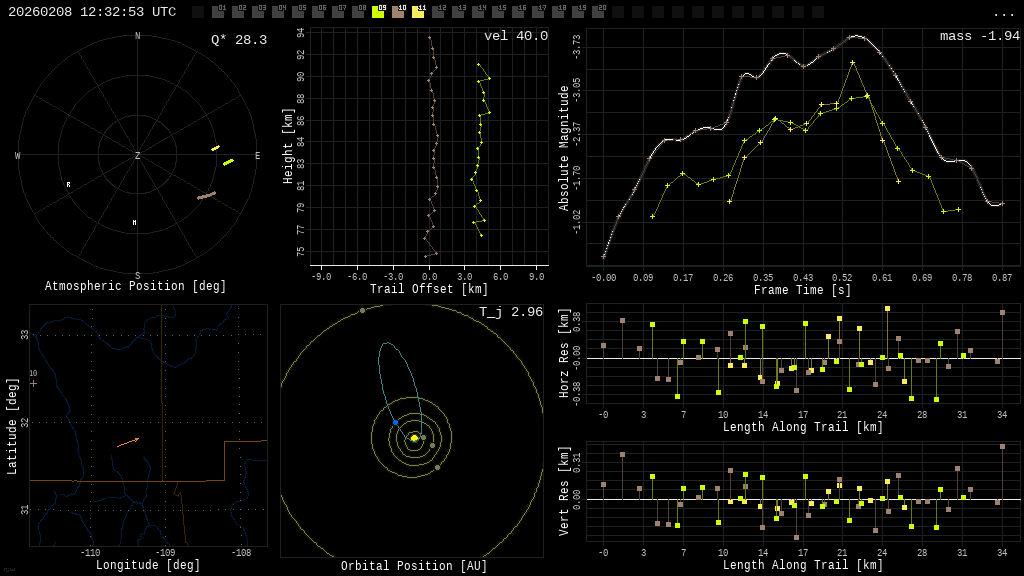Screen dimensions: 1024x576
Task: Click the orange meteor track arrow on map
Action: (x=128, y=442)
